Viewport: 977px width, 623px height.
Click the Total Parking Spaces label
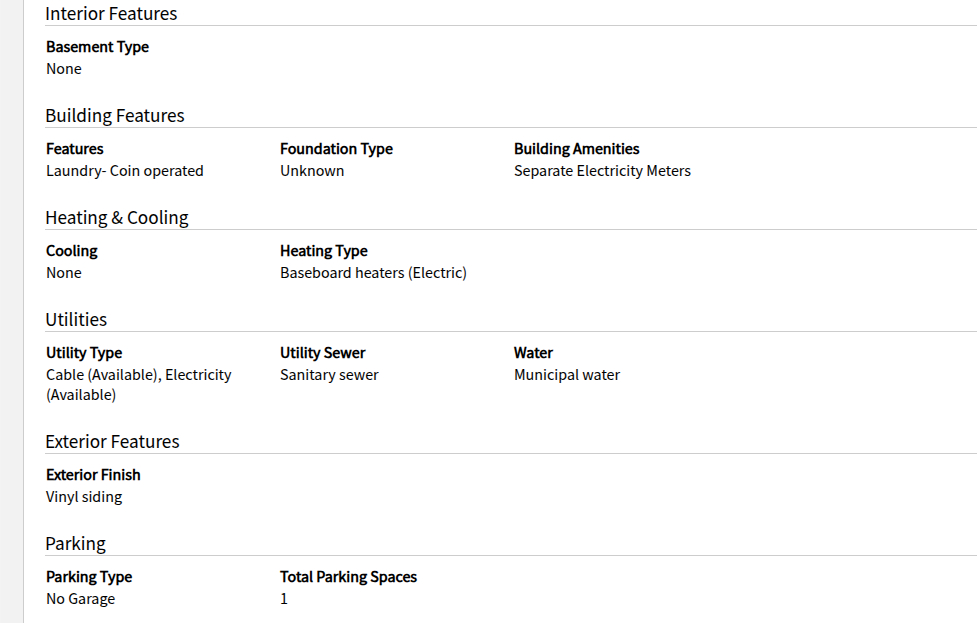click(x=348, y=577)
